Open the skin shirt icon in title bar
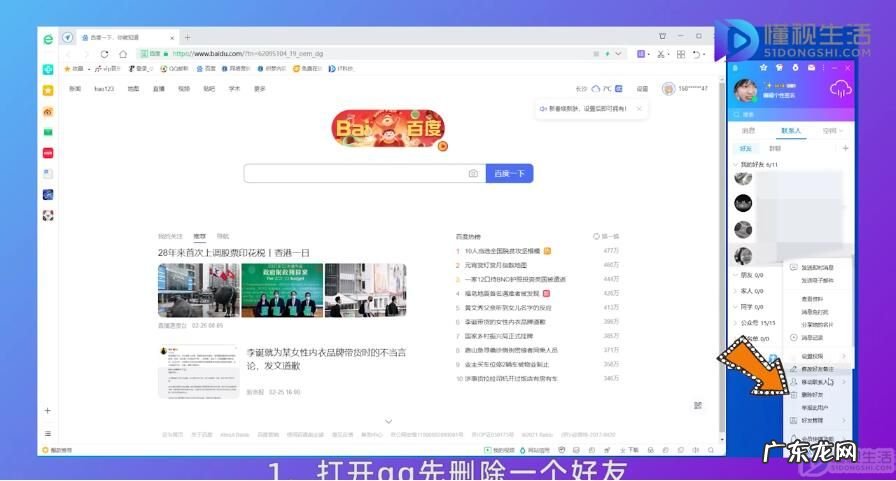The image size is (896, 481). click(x=662, y=36)
